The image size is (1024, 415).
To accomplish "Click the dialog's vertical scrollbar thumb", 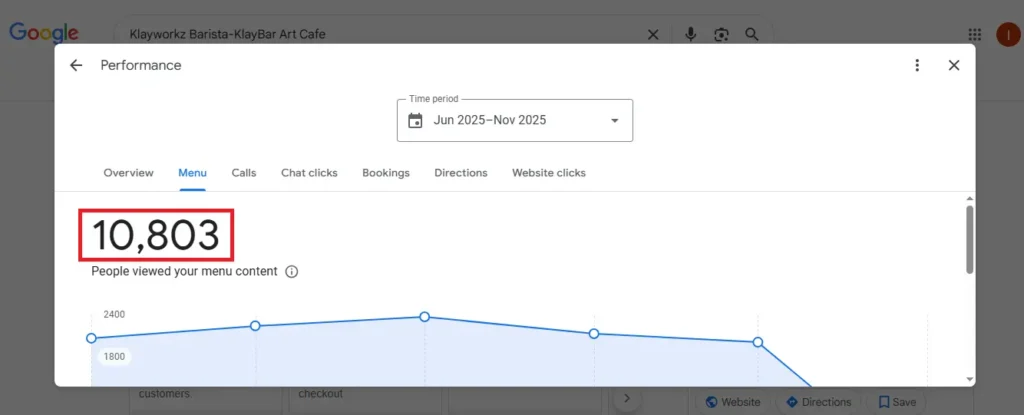I will pos(970,239).
